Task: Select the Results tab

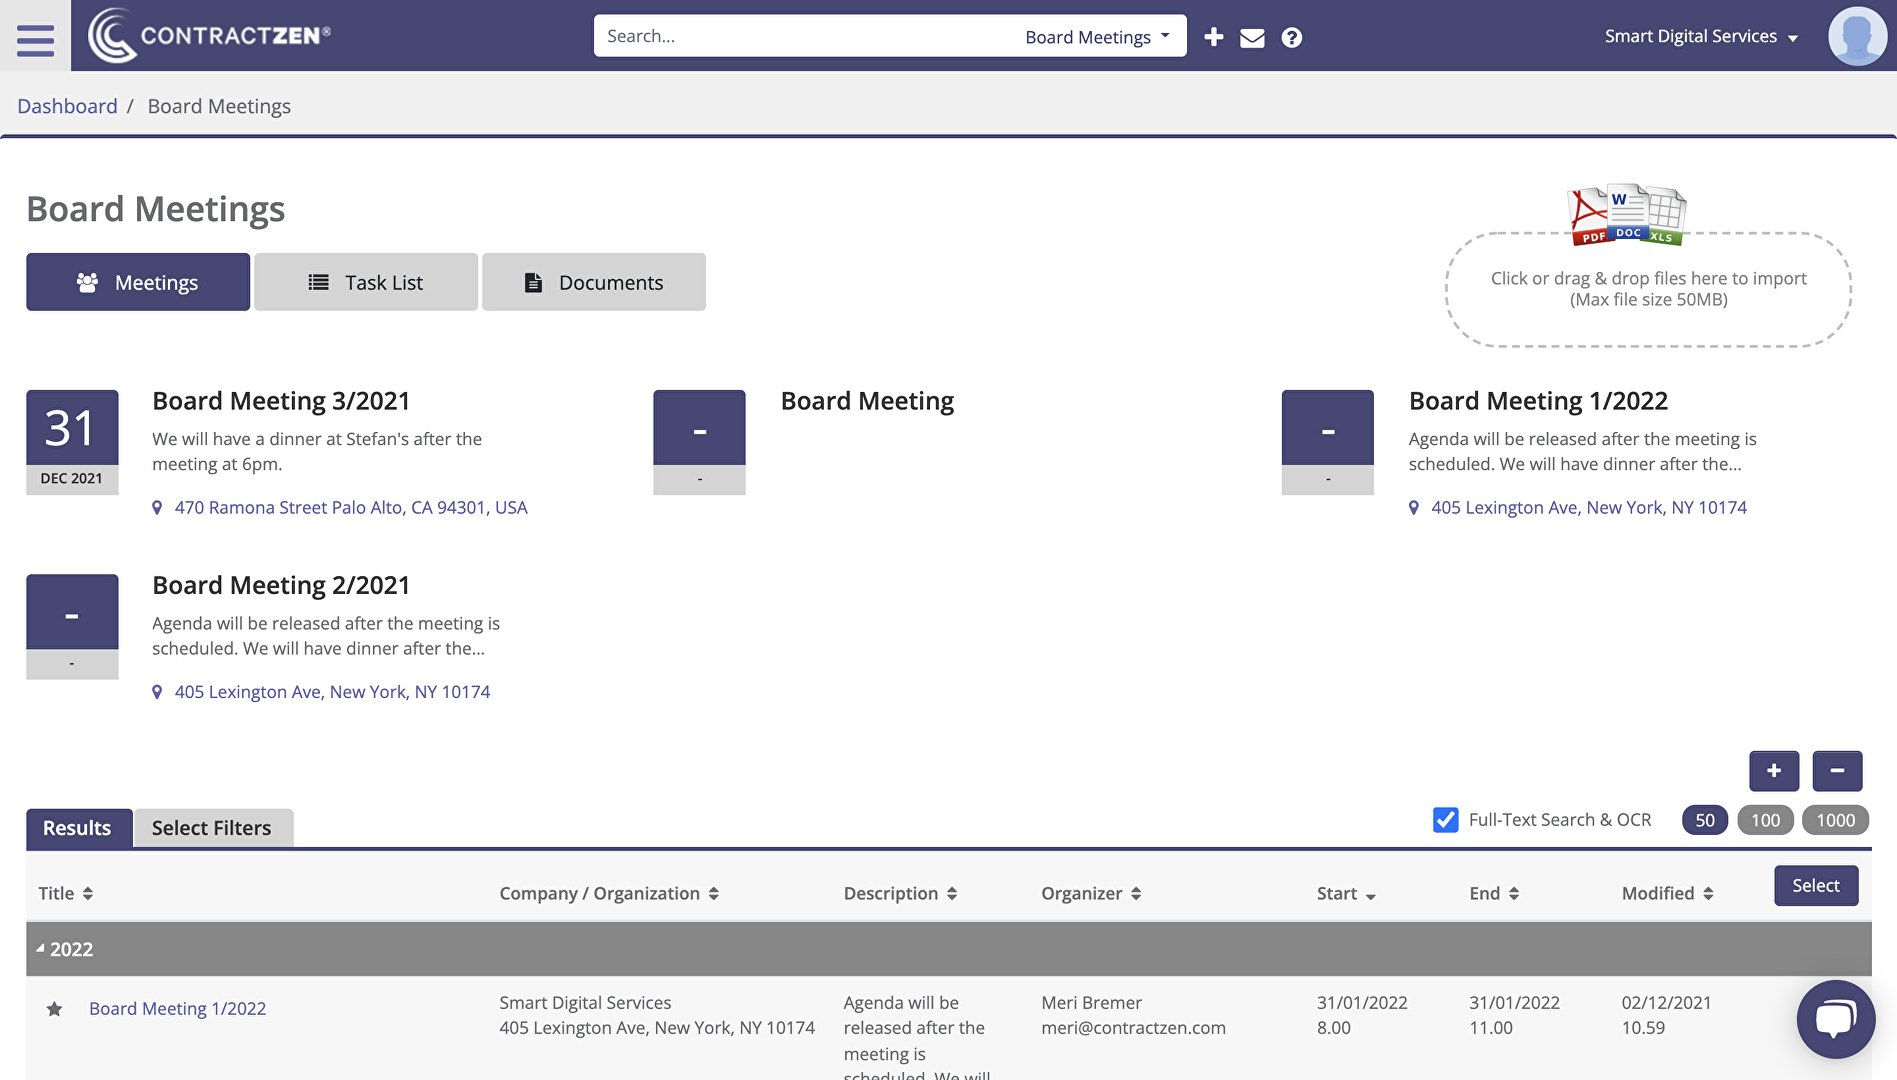Action: point(79,828)
